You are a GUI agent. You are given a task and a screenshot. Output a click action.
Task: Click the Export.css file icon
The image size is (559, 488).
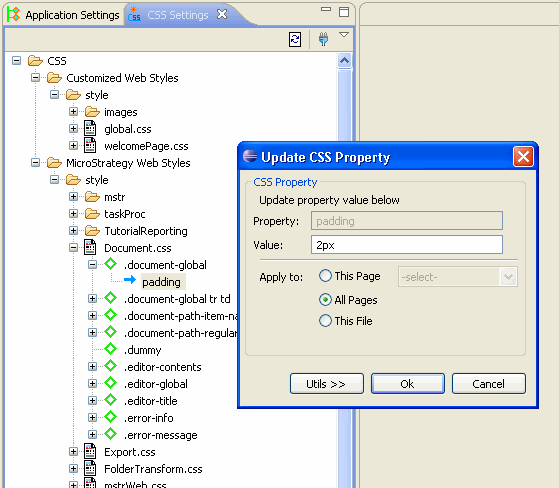(x=90, y=451)
